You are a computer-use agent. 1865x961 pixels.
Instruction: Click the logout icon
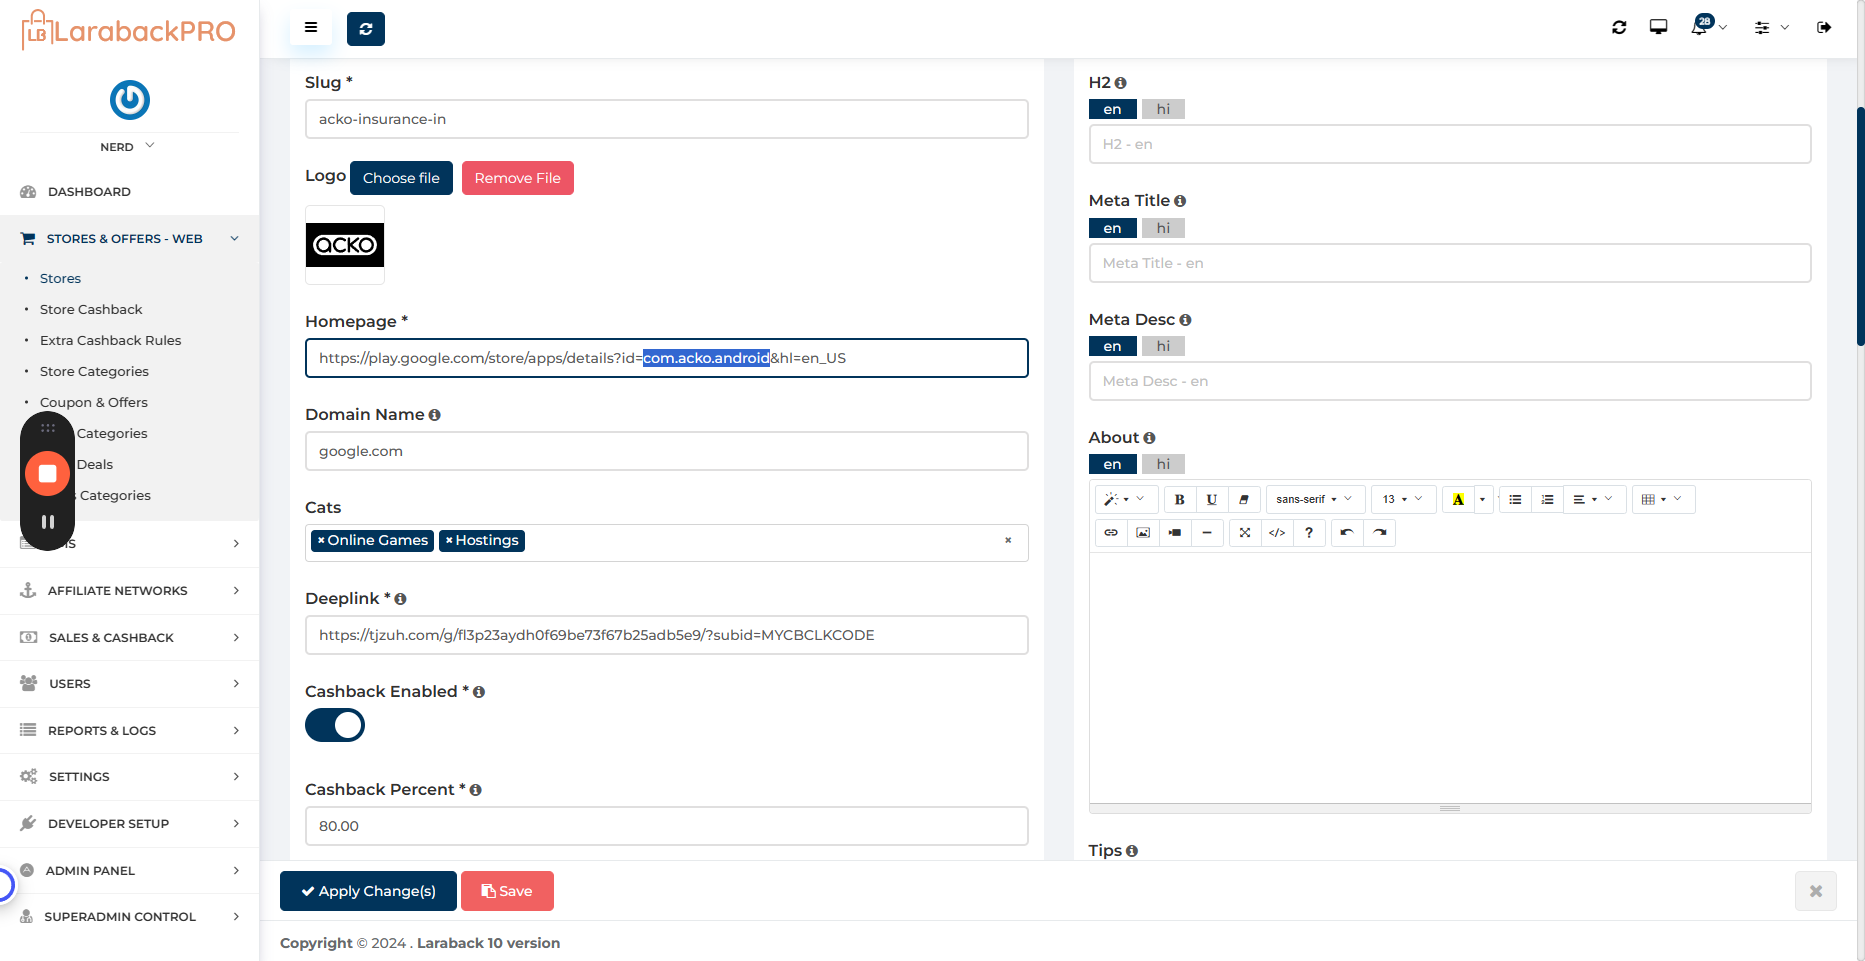point(1824,27)
